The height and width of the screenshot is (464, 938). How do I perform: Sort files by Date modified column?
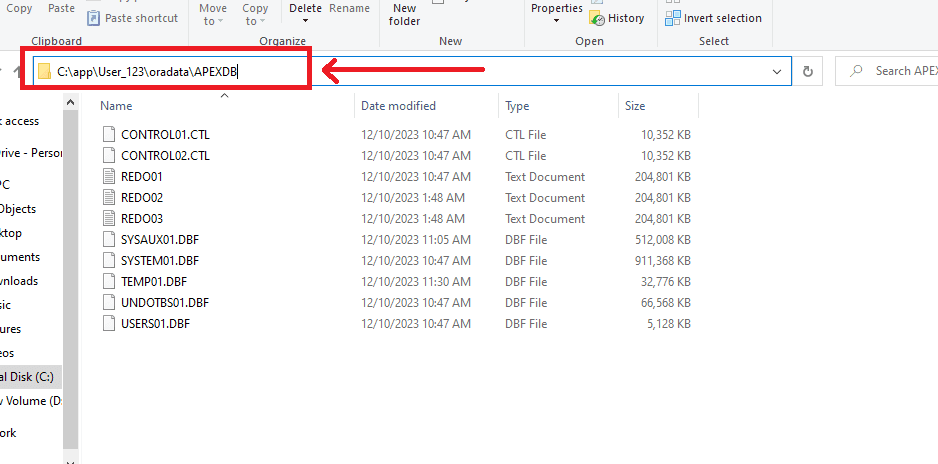(398, 106)
